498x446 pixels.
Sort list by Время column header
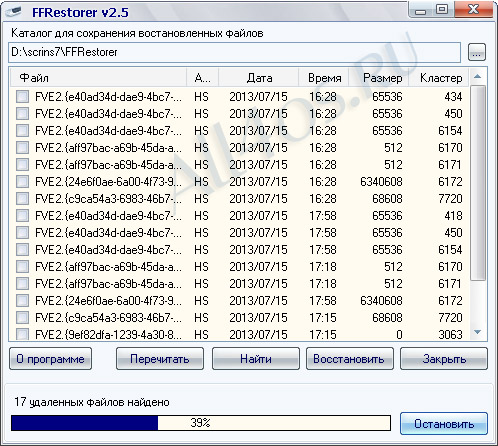tap(323, 78)
